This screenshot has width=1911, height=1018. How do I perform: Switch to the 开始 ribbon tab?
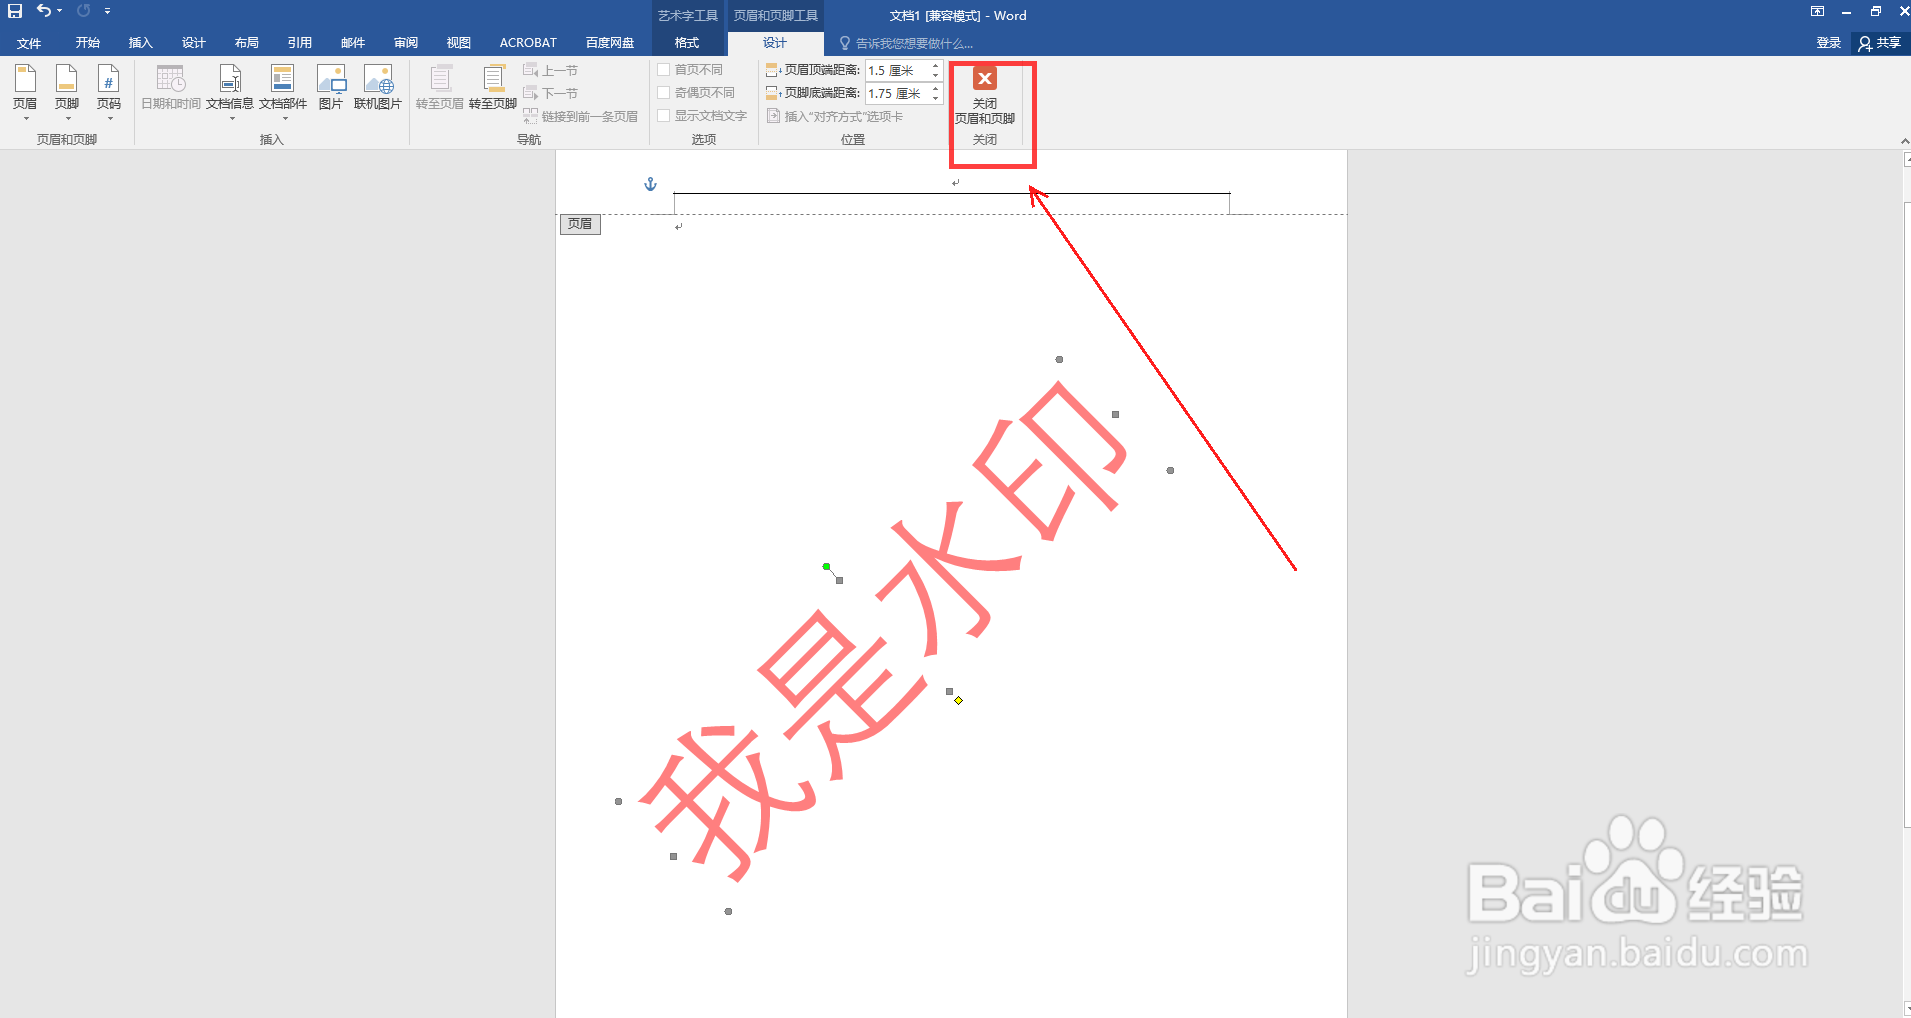click(87, 42)
